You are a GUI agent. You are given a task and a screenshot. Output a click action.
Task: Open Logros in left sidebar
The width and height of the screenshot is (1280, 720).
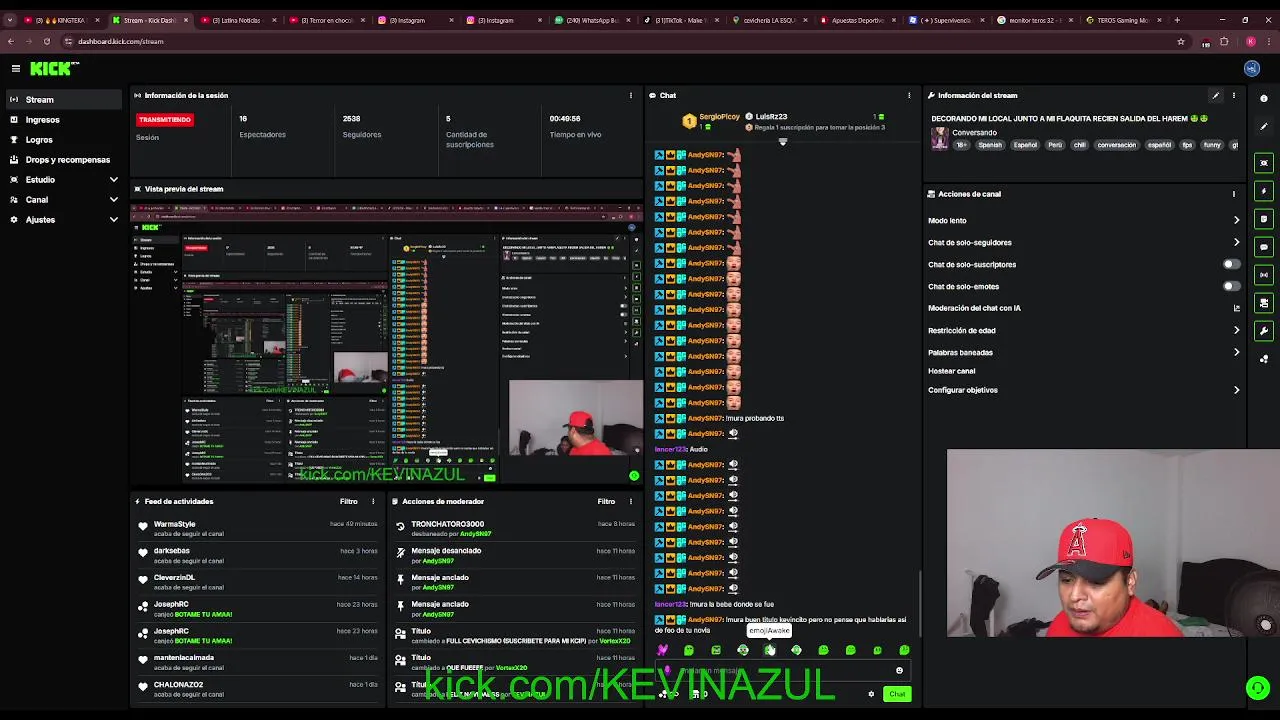[65, 139]
